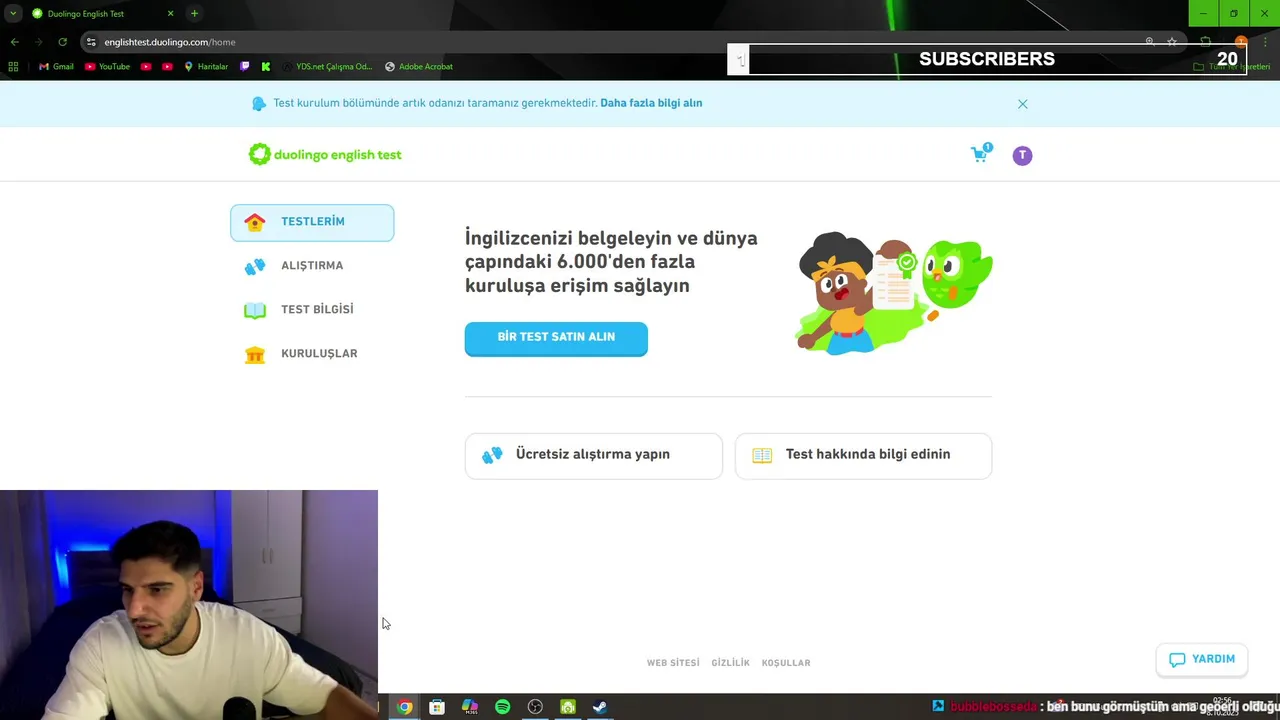Click the duolingo english test logo

point(325,154)
